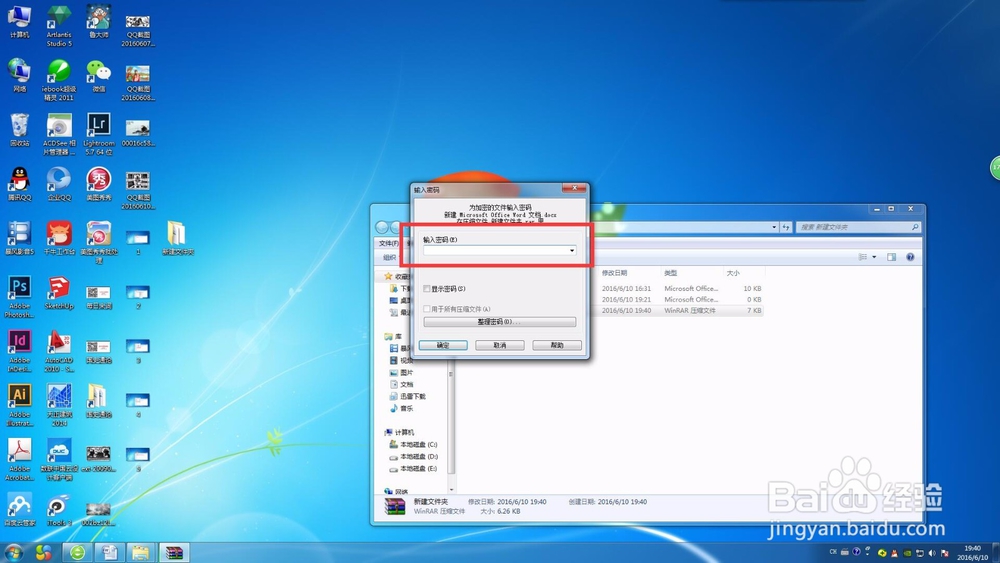Click the Explorer search box 搜索 新建文件夹
This screenshot has height=563, width=1000.
click(858, 227)
